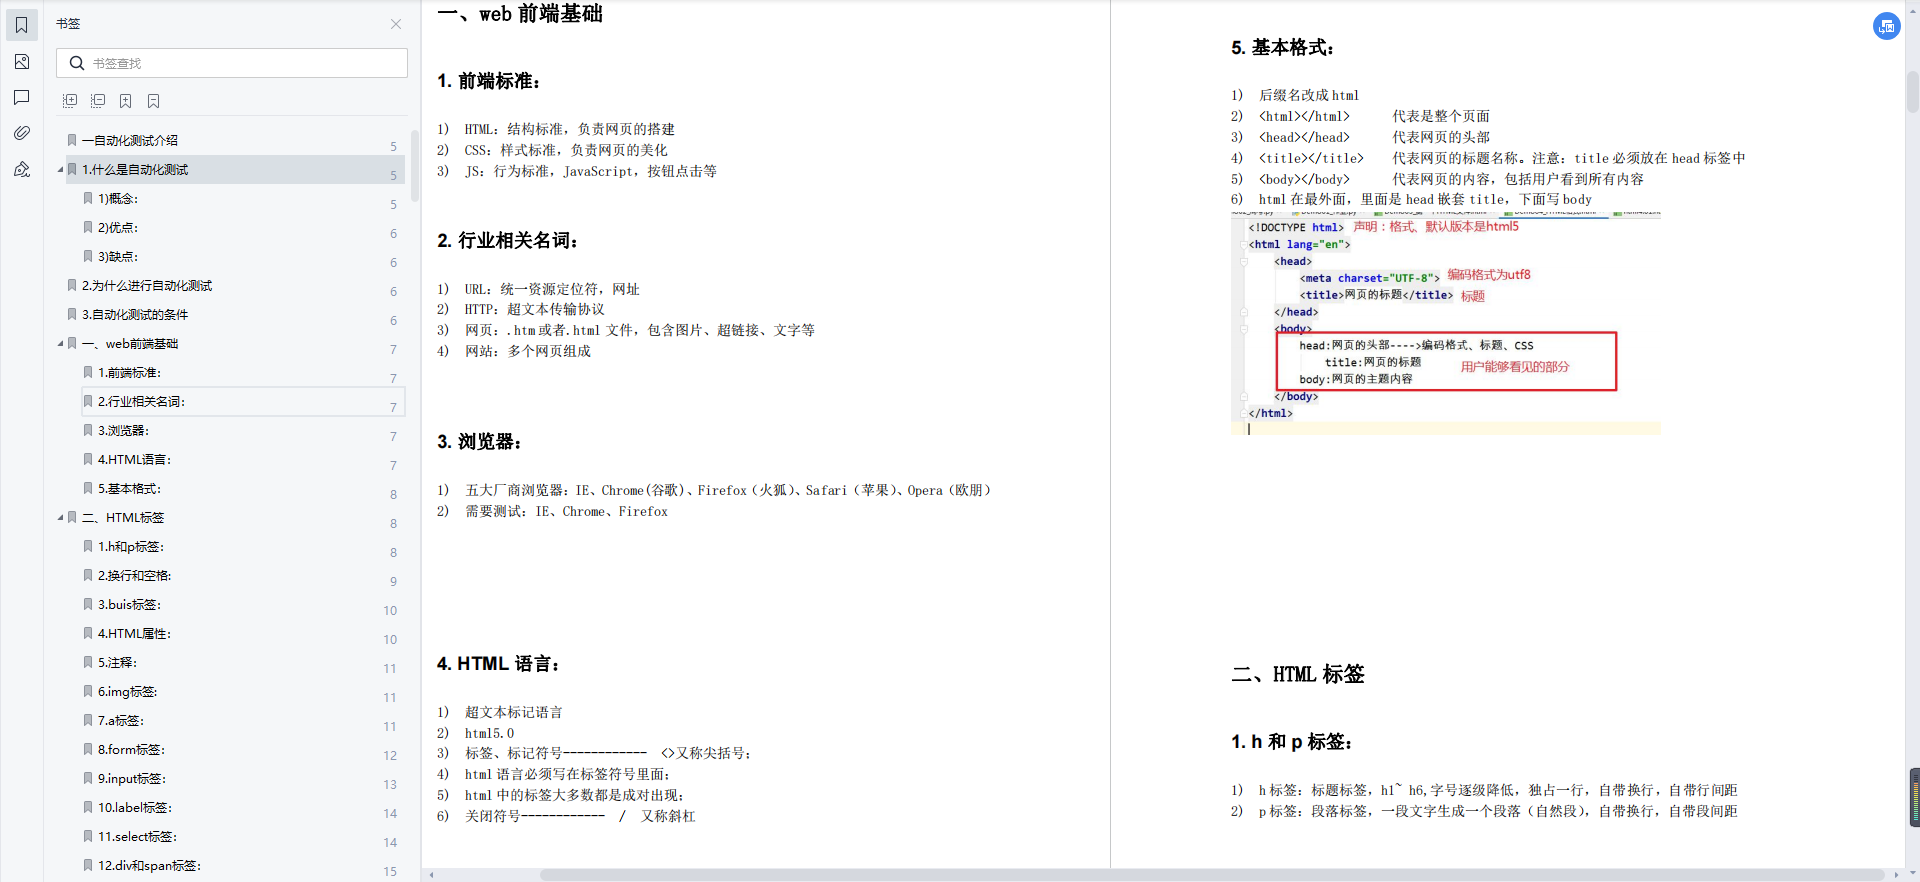Focus the 书签查找 search field
1920x882 pixels.
pyautogui.click(x=232, y=63)
